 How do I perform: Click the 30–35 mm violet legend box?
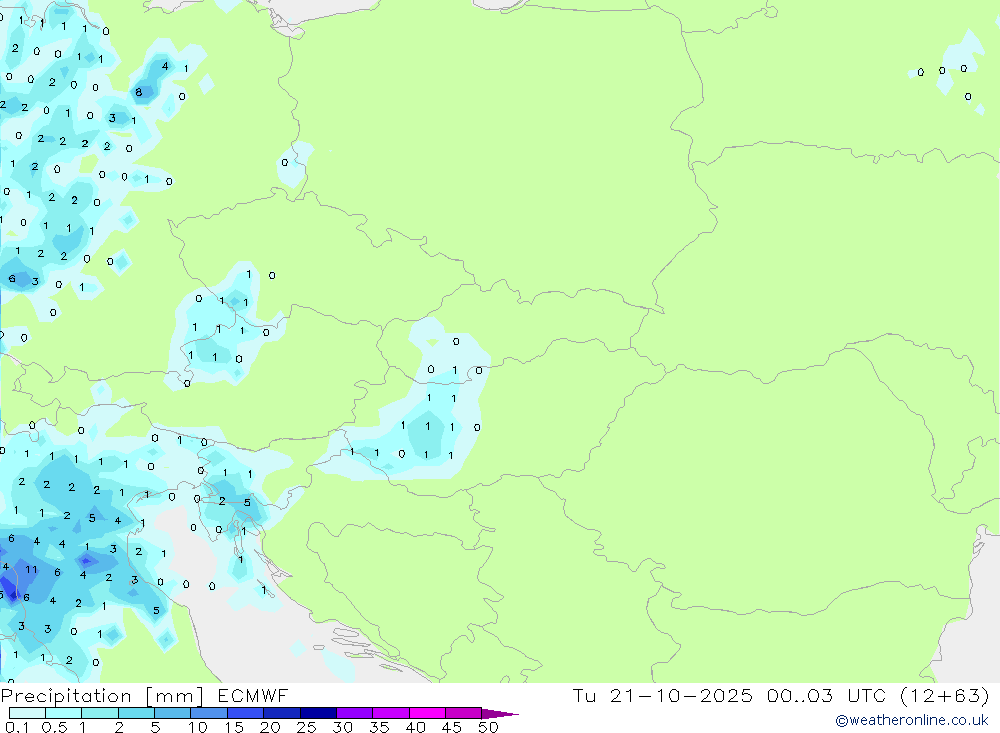(354, 713)
